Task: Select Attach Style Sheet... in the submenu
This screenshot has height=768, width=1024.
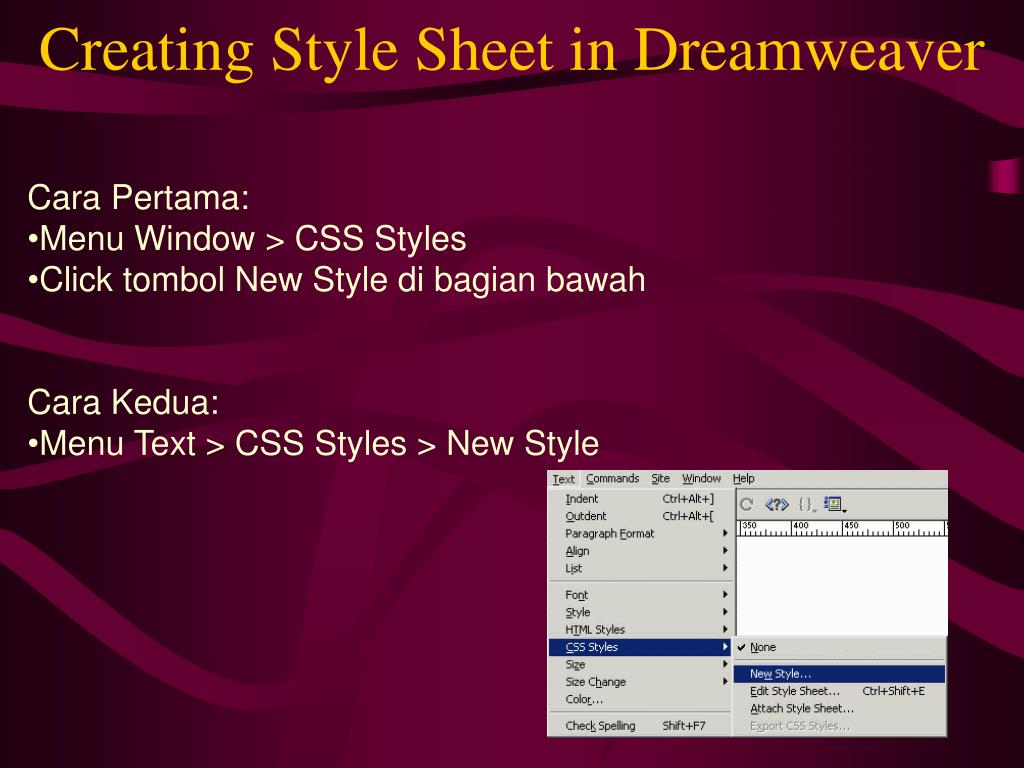Action: [x=839, y=709]
